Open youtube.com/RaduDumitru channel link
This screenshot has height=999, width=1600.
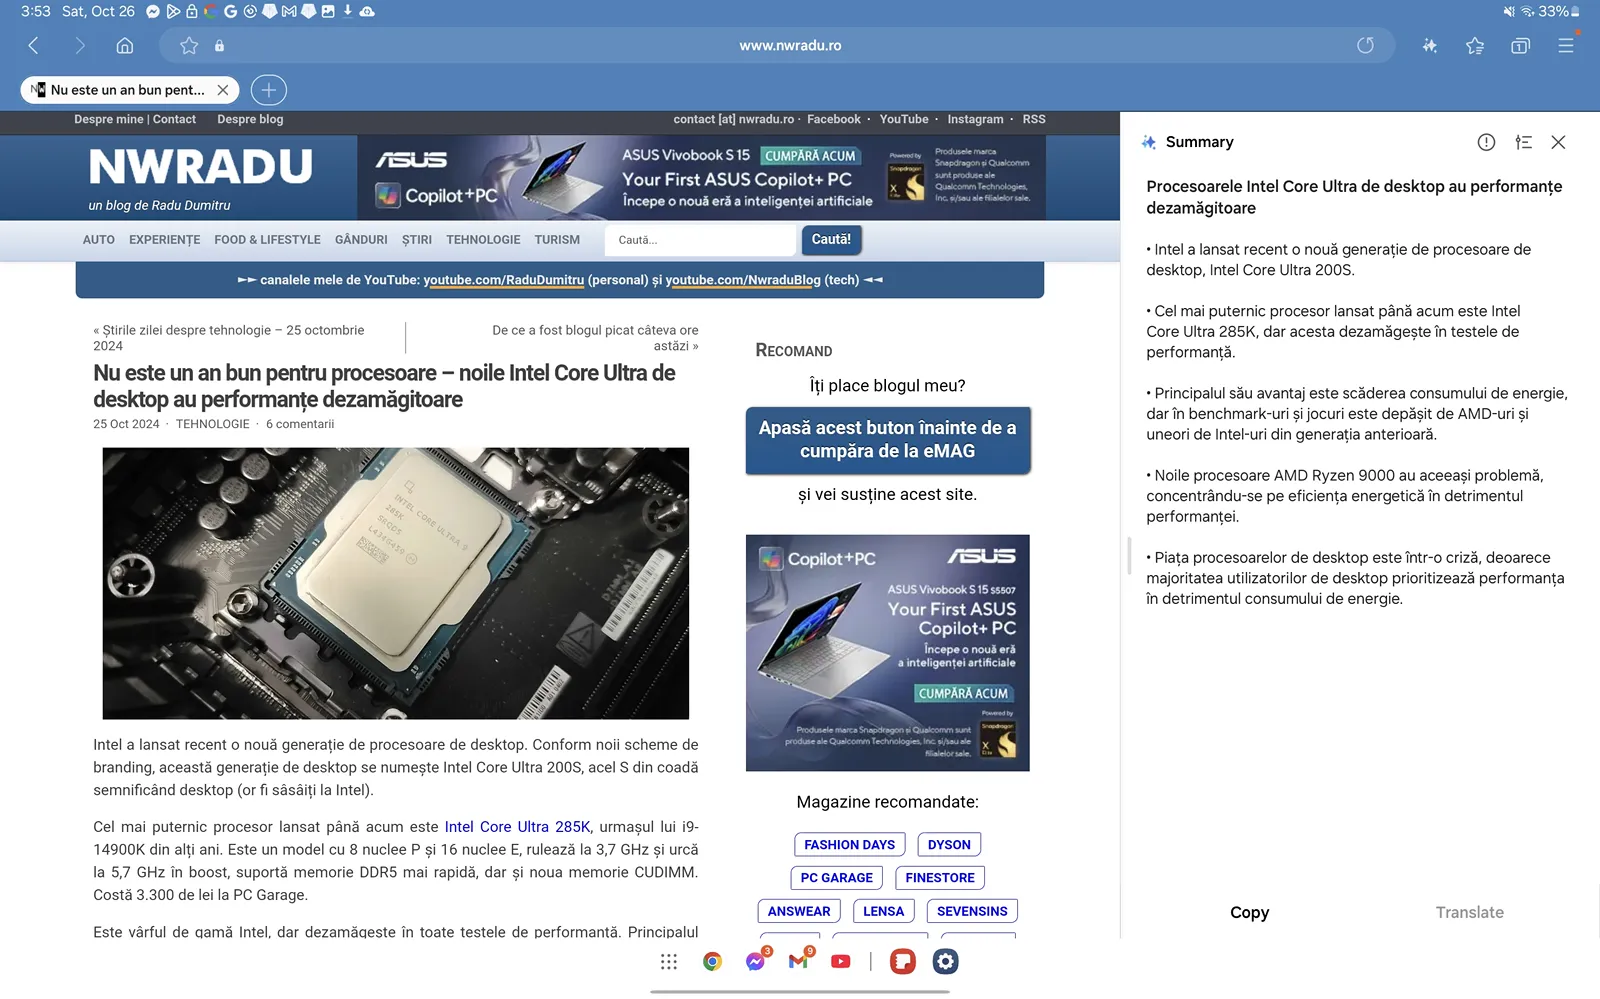point(503,280)
